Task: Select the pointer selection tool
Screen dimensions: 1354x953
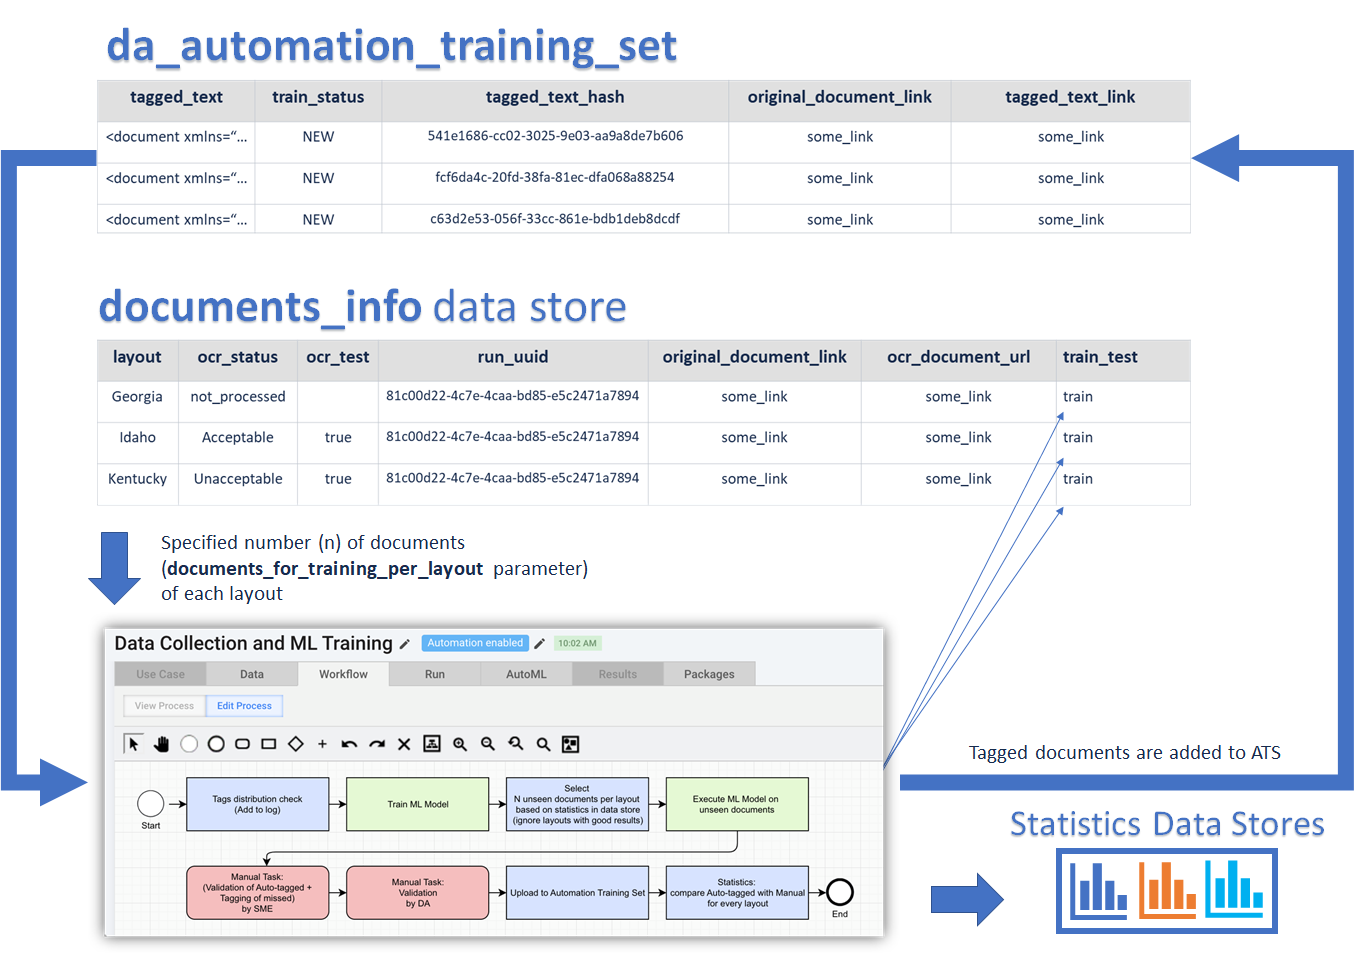Action: click(x=133, y=744)
